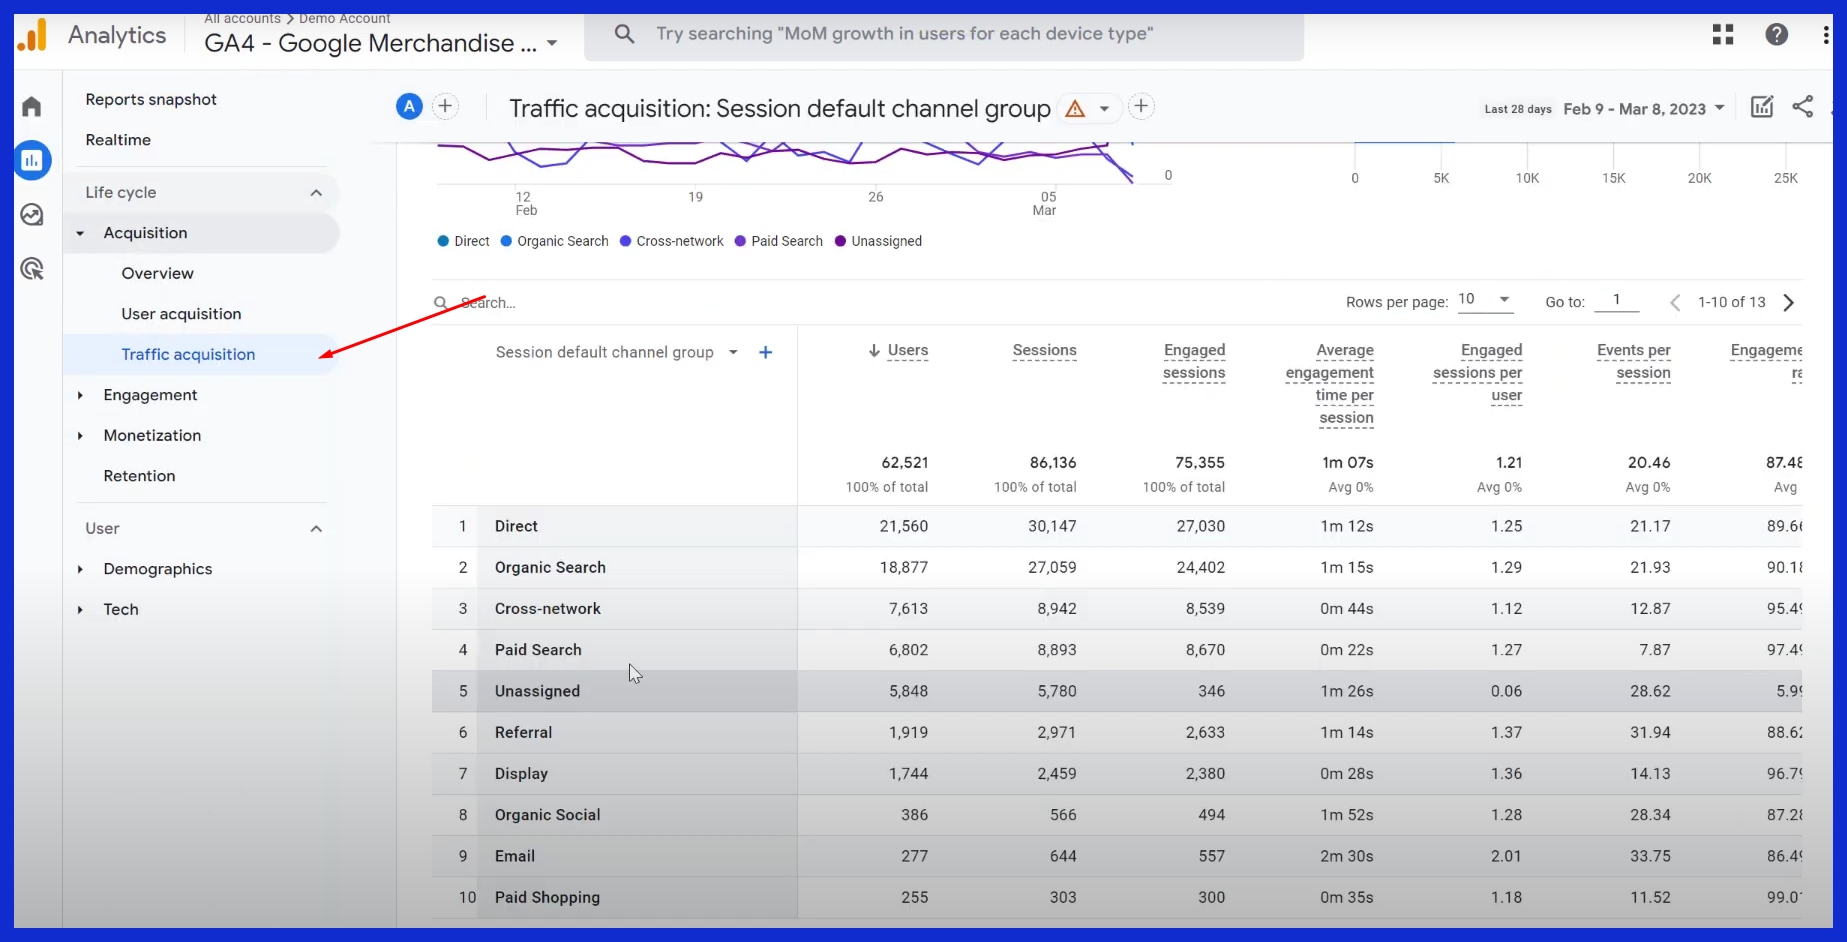Screen dimensions: 1847x942
Task: Toggle Cross-network series in chart legend
Action: coord(671,241)
